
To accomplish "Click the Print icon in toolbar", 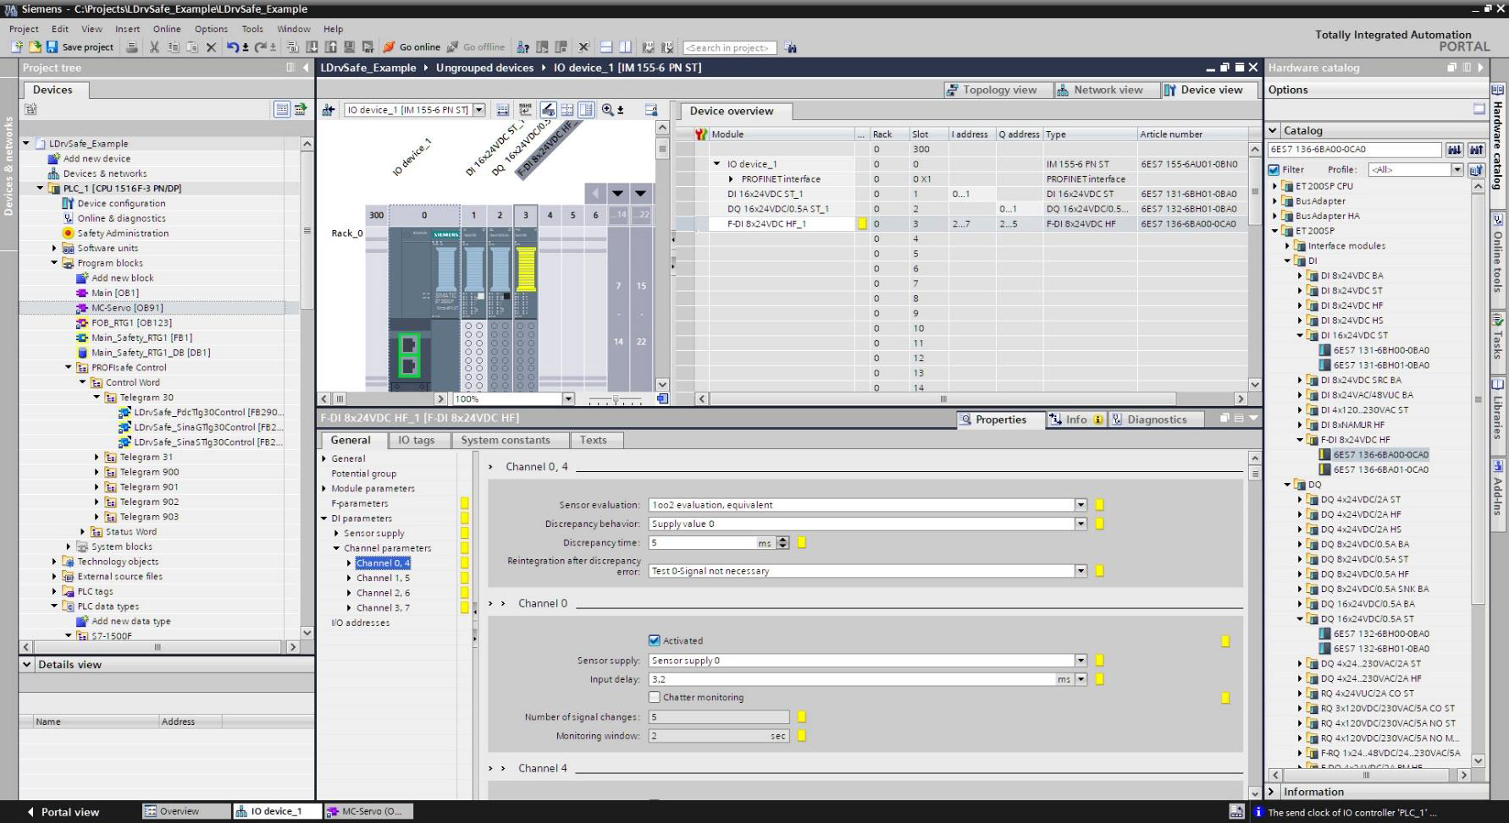I will (x=132, y=47).
